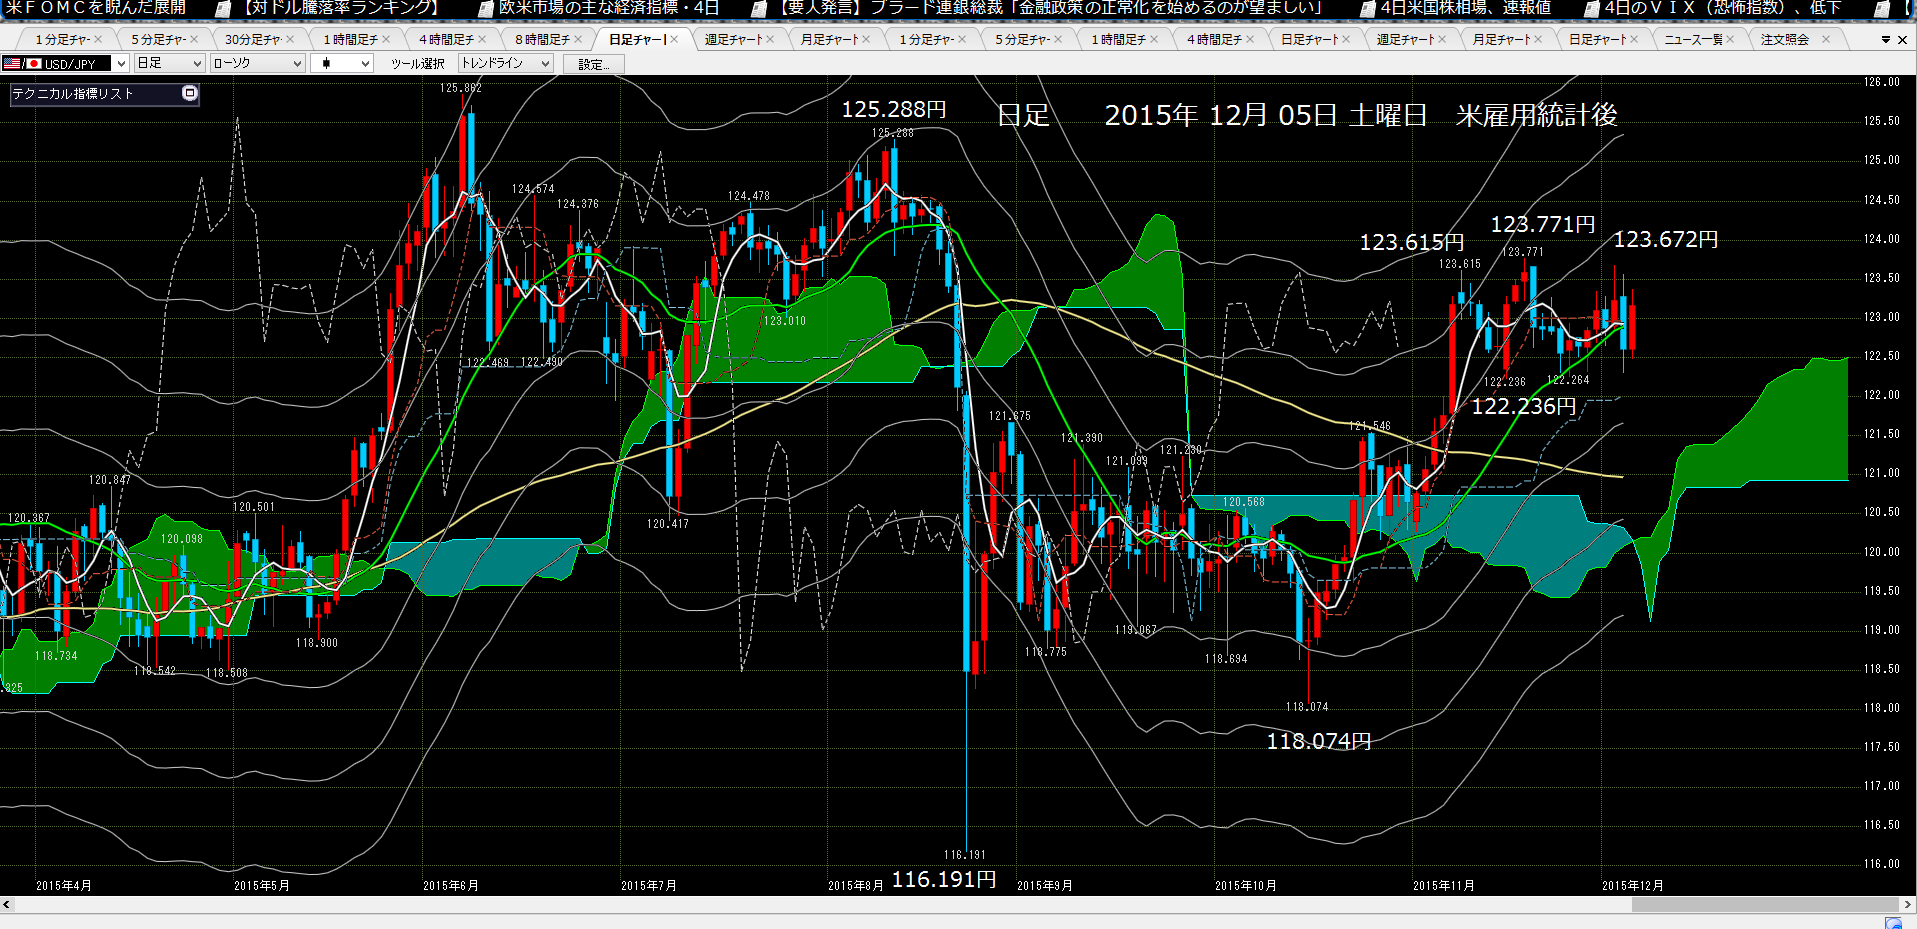The width and height of the screenshot is (1917, 929).
Task: Select the 5分足チャ tab beside 30分足チャ
Action: 158,39
